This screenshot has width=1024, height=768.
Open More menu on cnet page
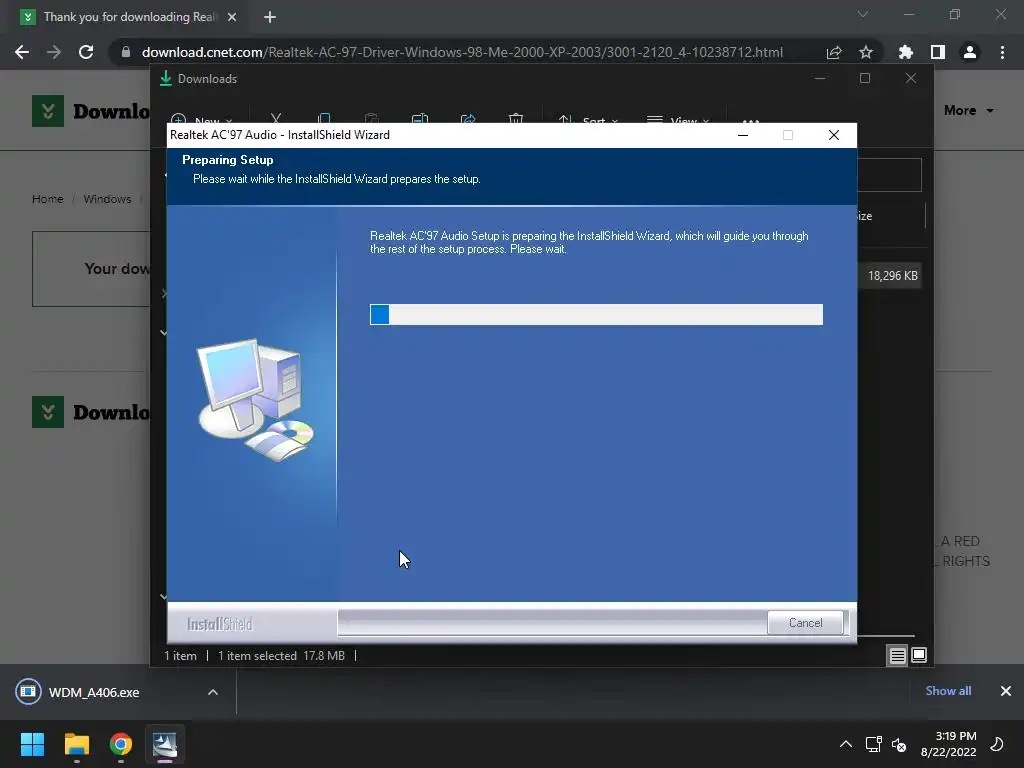[968, 110]
